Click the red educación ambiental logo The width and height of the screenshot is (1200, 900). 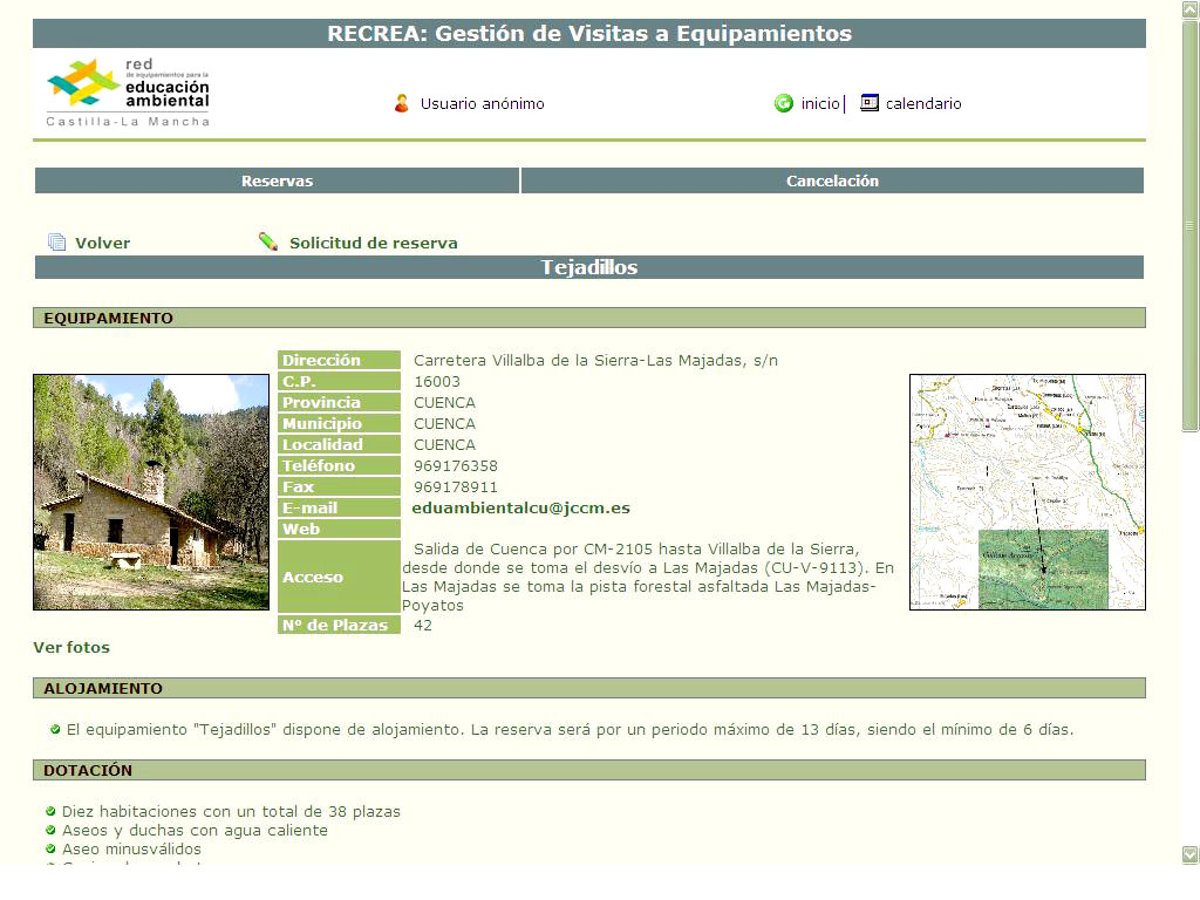(x=128, y=92)
